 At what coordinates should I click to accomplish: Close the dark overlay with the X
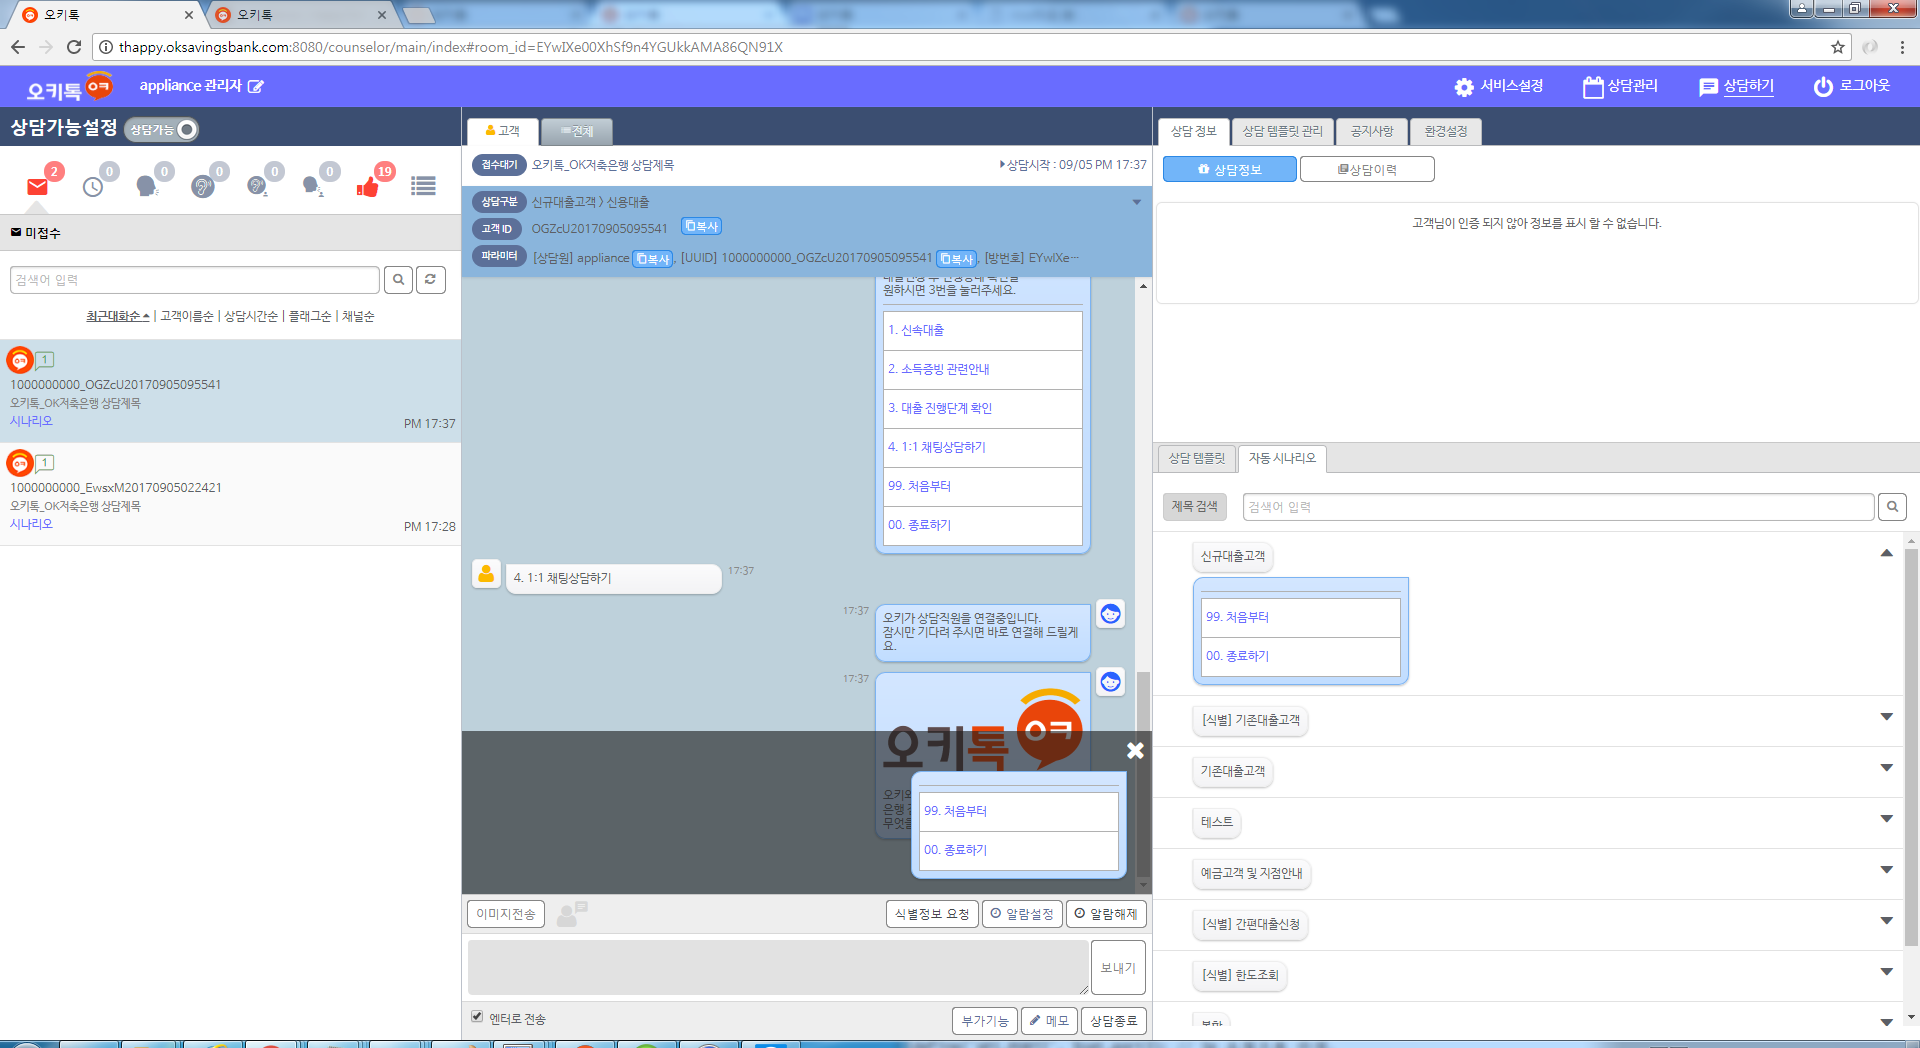[x=1135, y=750]
